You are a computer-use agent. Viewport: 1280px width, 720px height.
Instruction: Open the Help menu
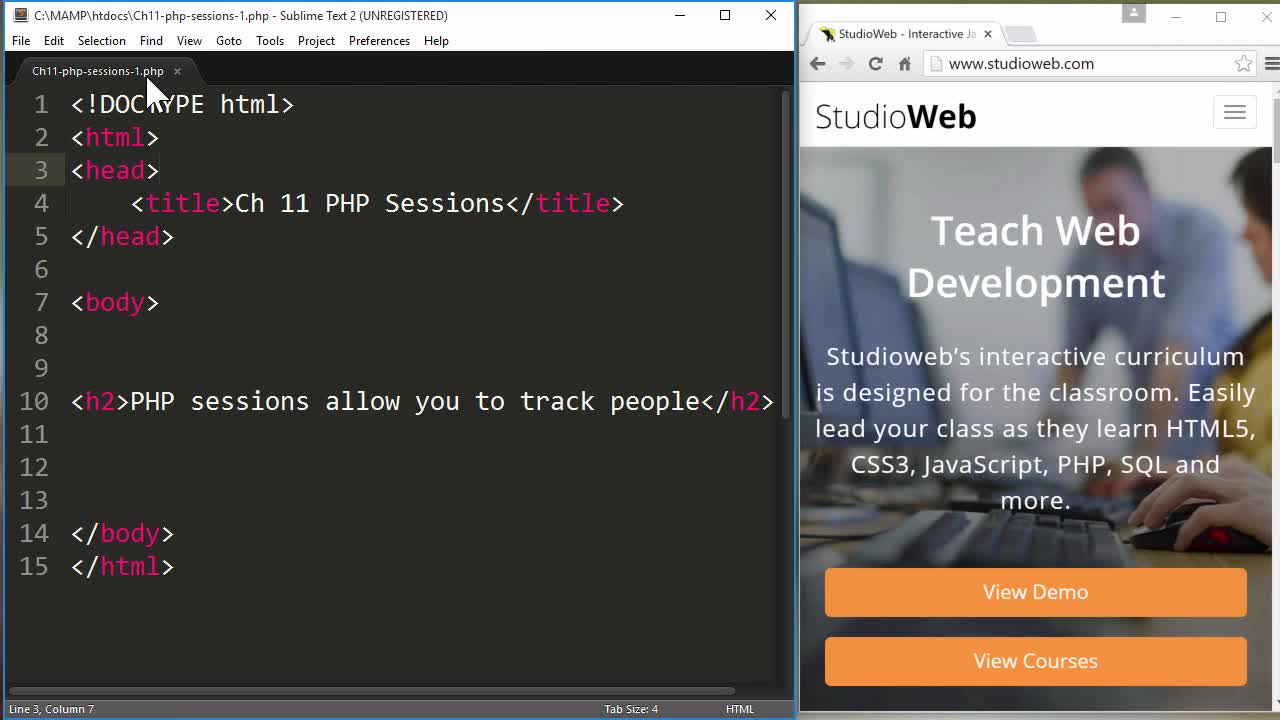pyautogui.click(x=436, y=41)
